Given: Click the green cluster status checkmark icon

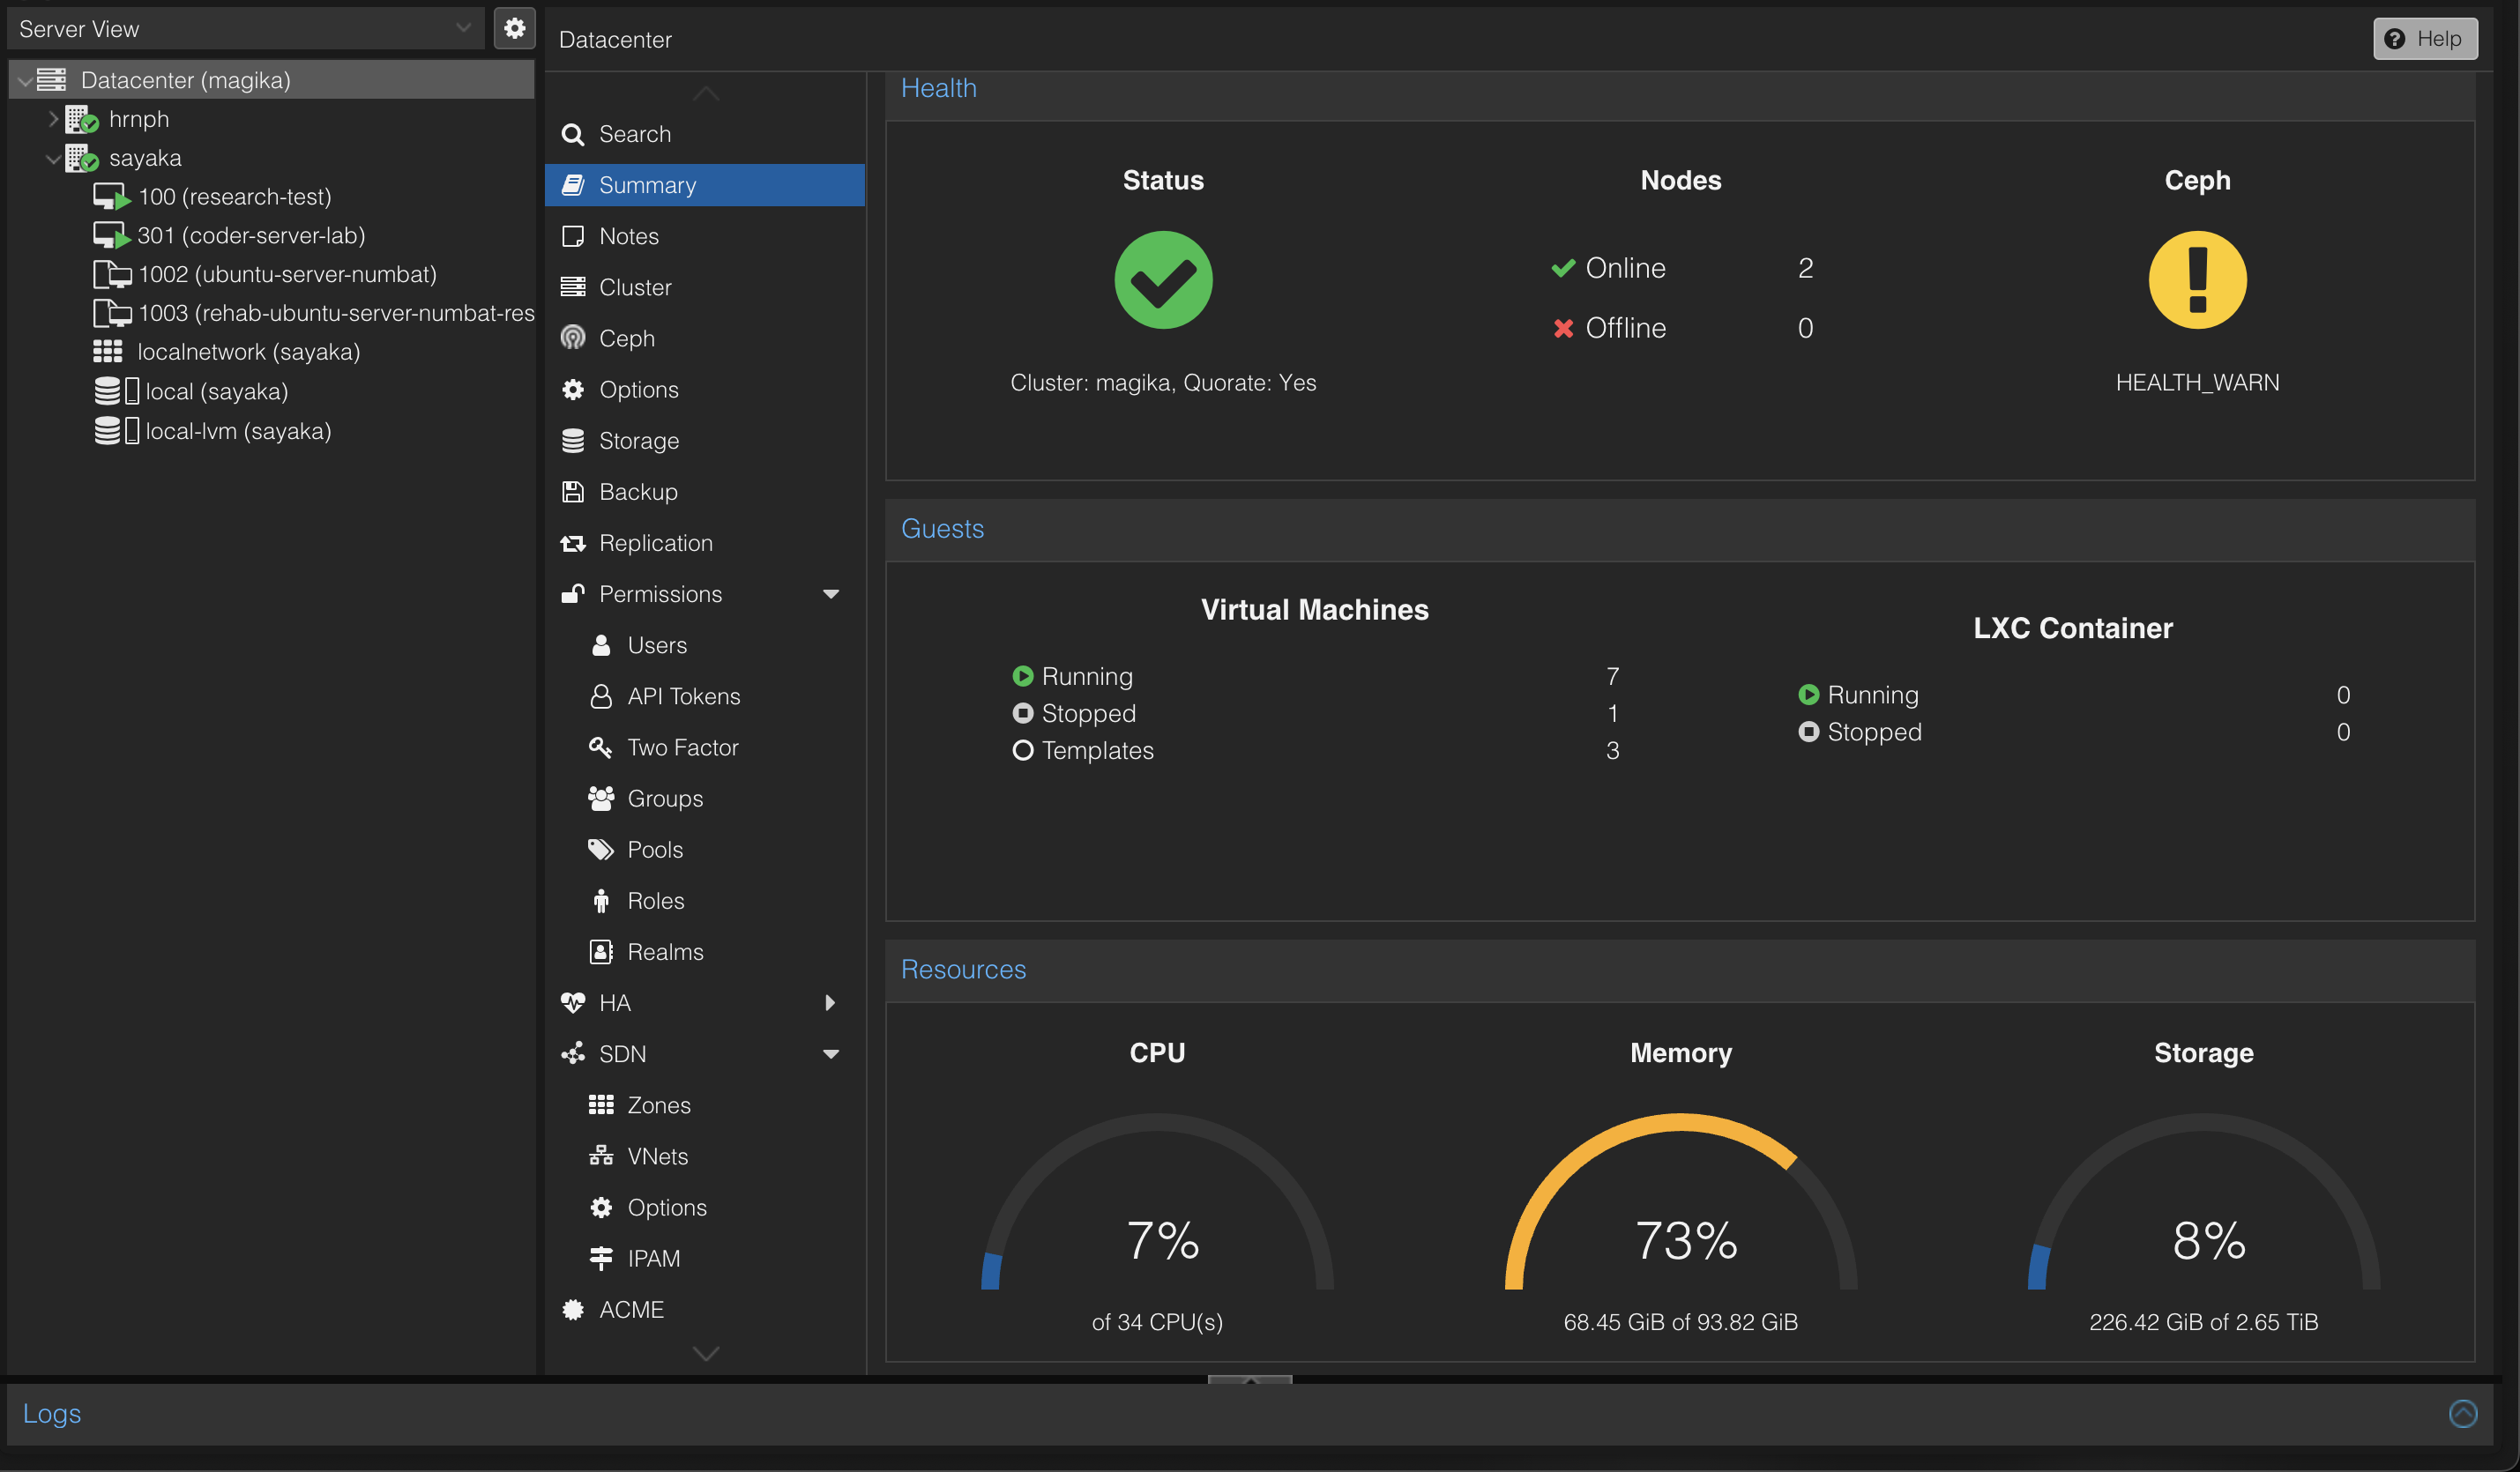Looking at the screenshot, I should pos(1162,279).
